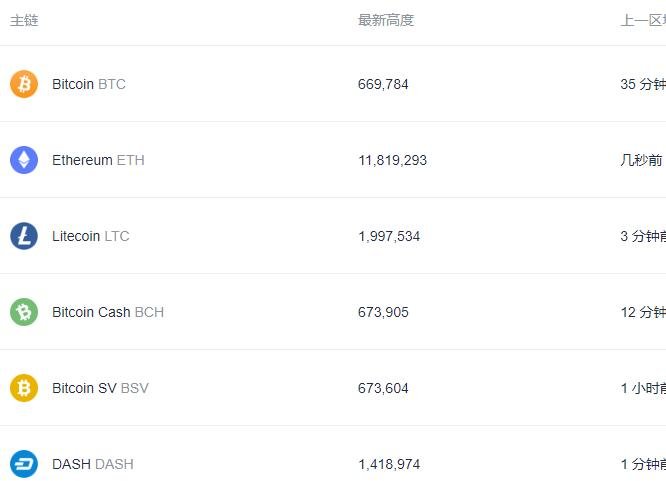Image resolution: width=666 pixels, height=481 pixels.
Task: Click Bitcoin SV block height 673,604
Action: [383, 388]
